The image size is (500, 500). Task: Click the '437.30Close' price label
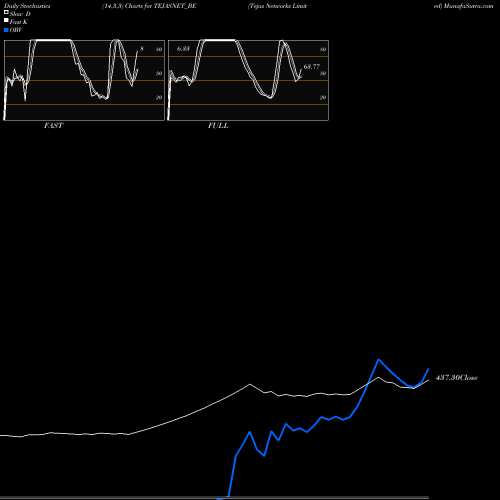457,378
